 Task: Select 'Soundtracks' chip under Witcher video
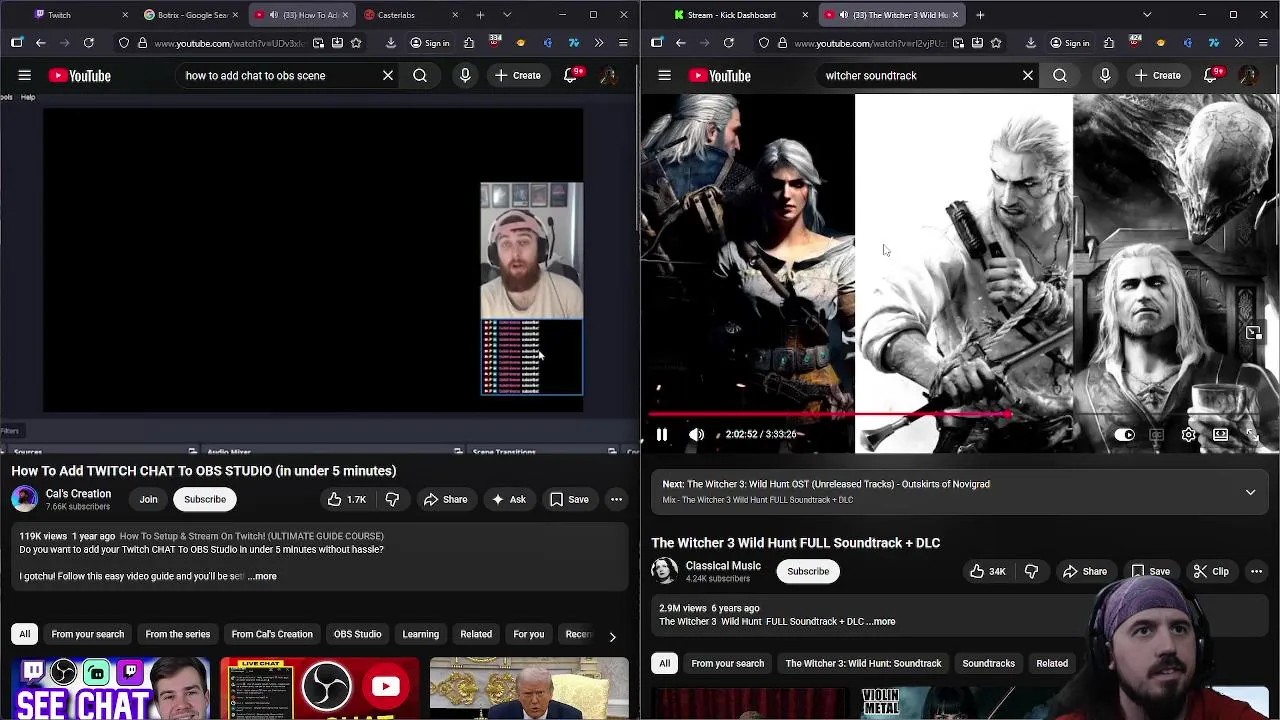coord(988,663)
